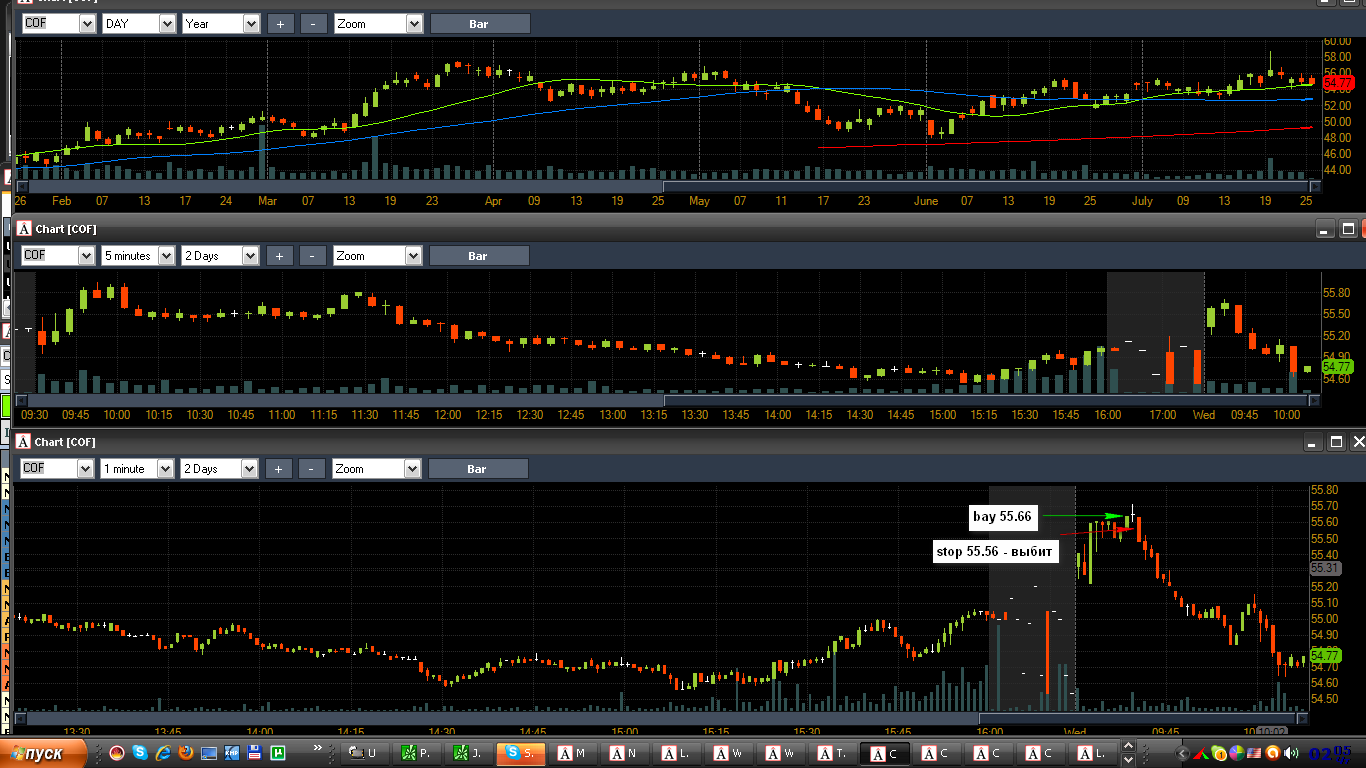This screenshot has width=1366, height=768.
Task: Open the DAY timeframe dropdown
Action: click(138, 23)
